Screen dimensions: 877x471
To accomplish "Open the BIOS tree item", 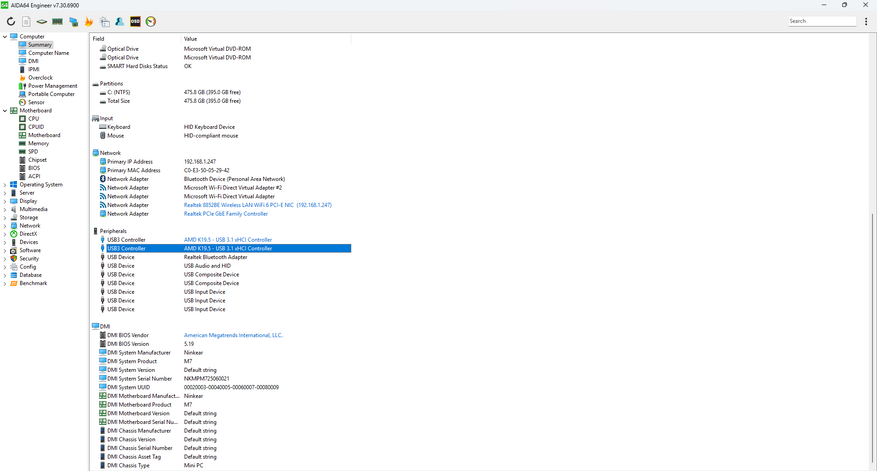I will pos(34,168).
